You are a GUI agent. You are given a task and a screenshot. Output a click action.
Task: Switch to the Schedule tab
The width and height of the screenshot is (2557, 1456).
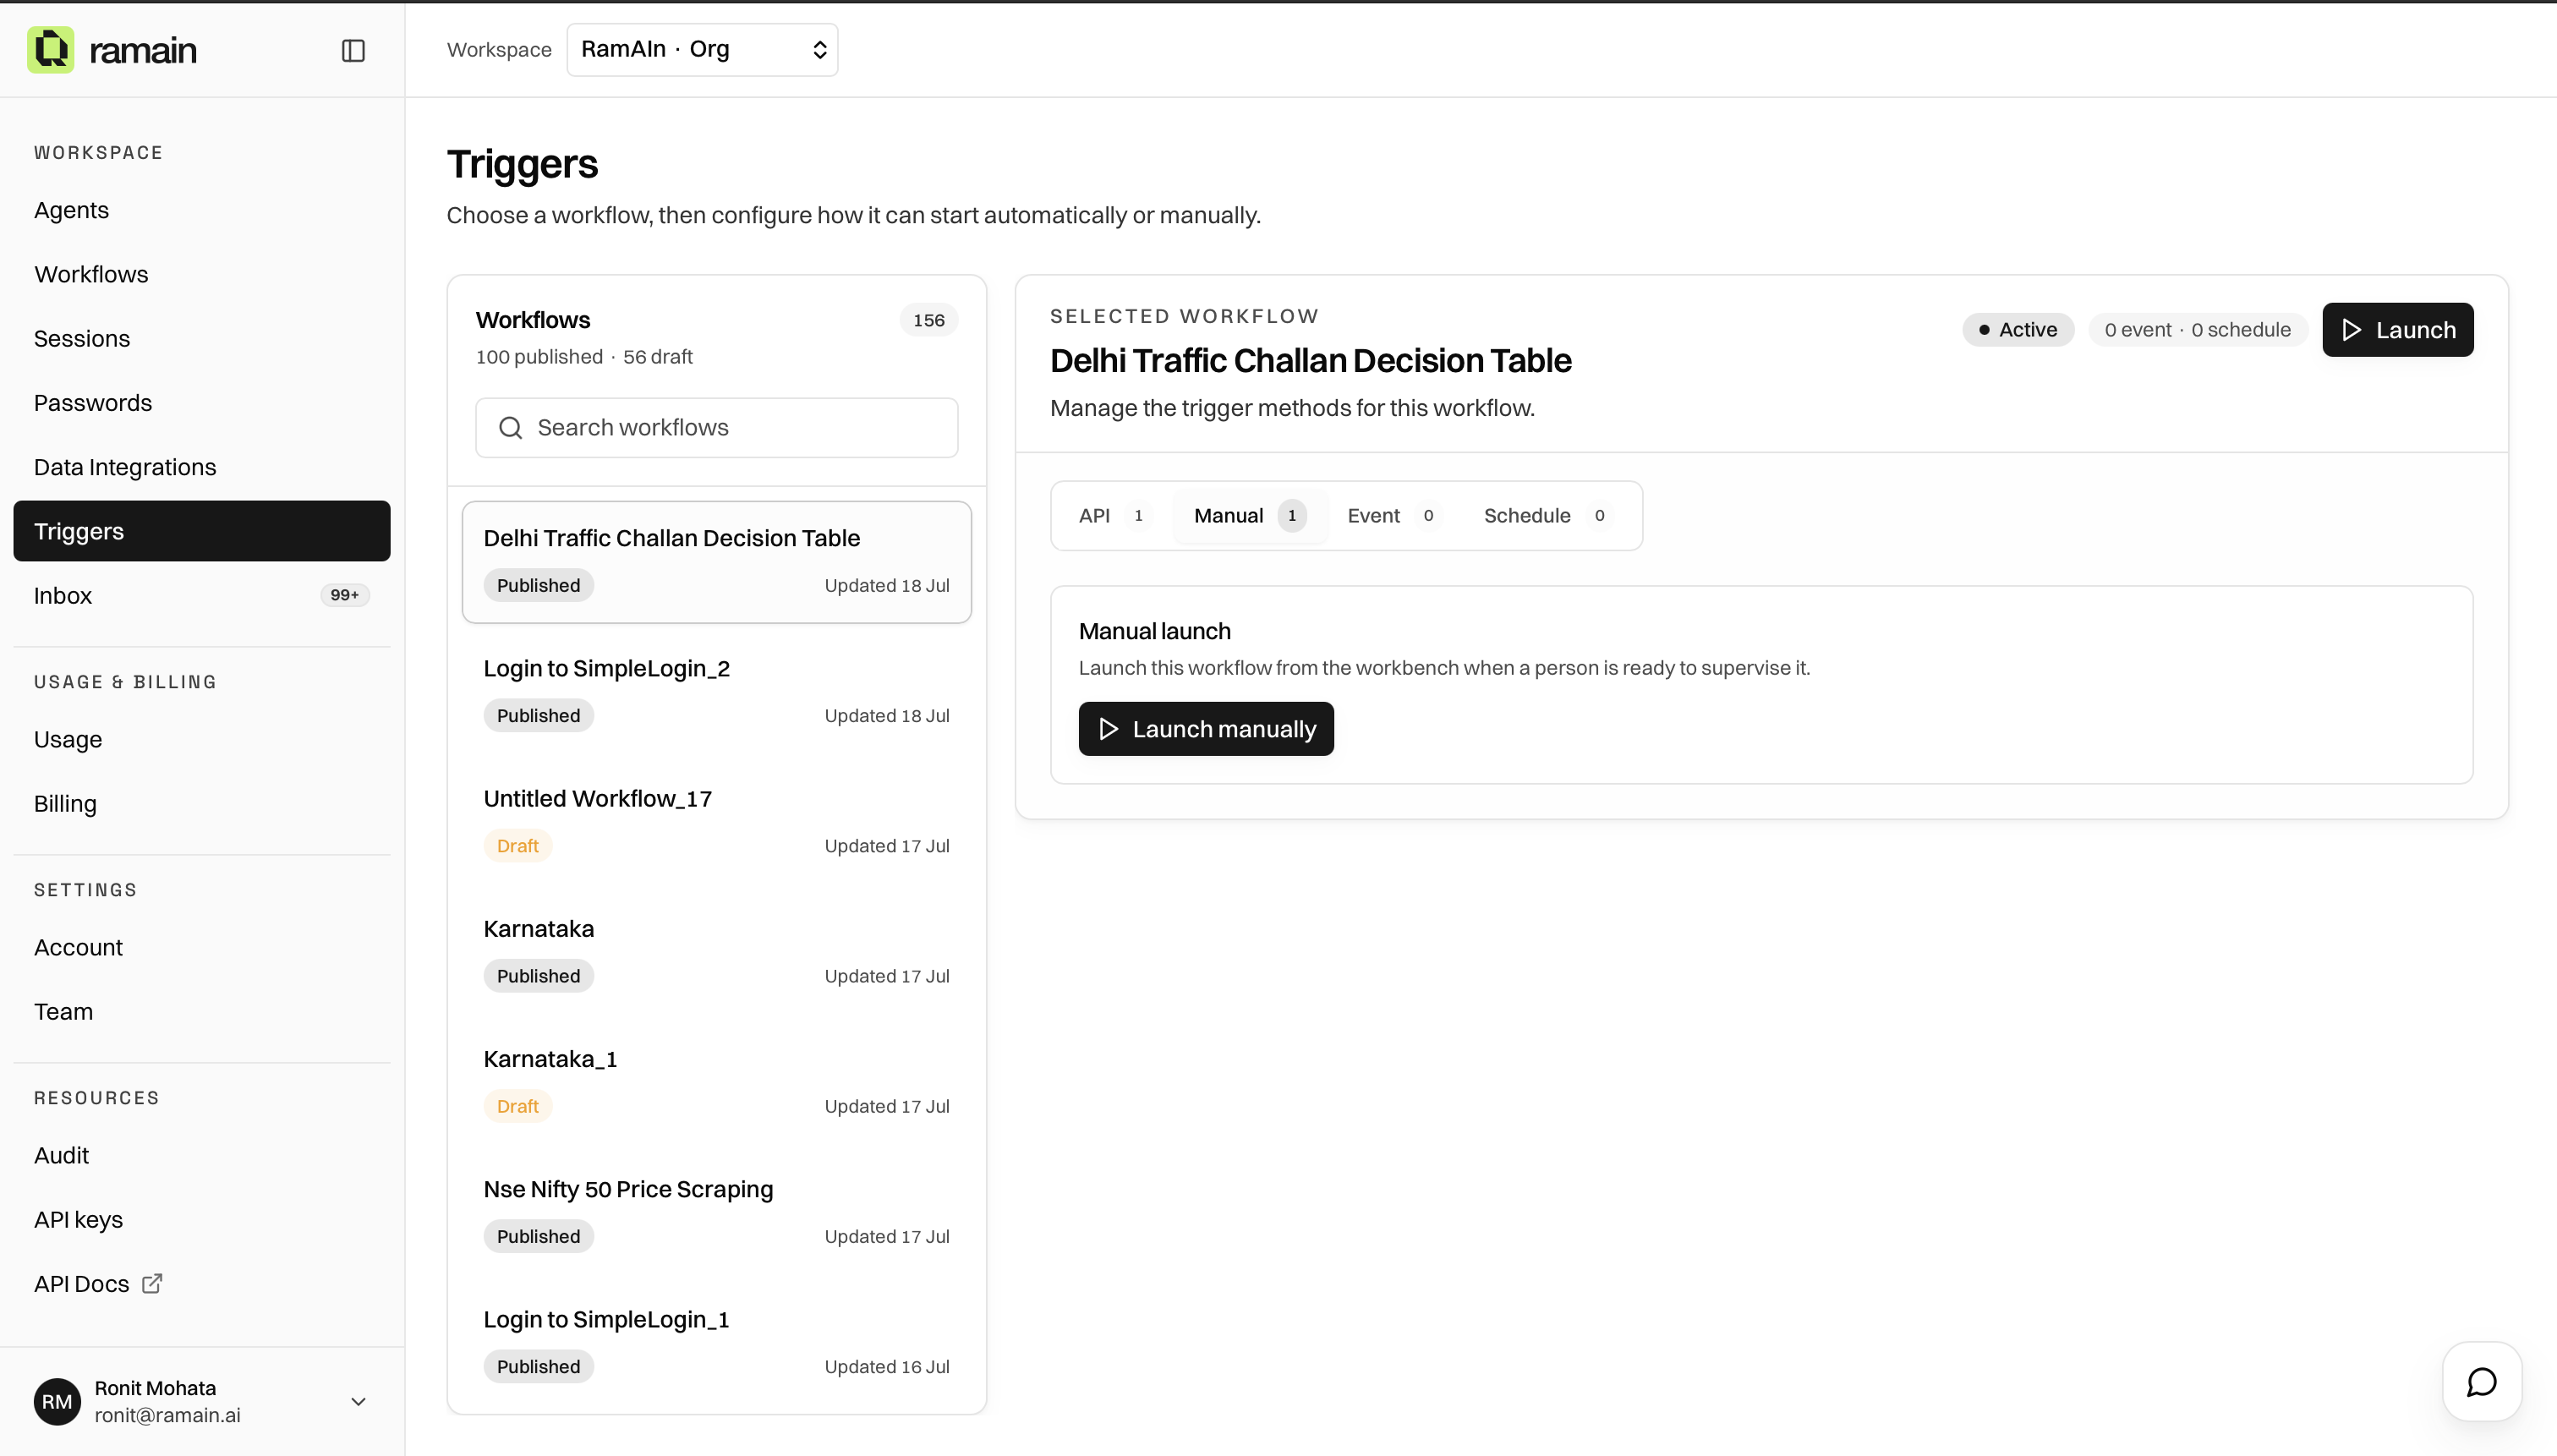pos(1547,516)
